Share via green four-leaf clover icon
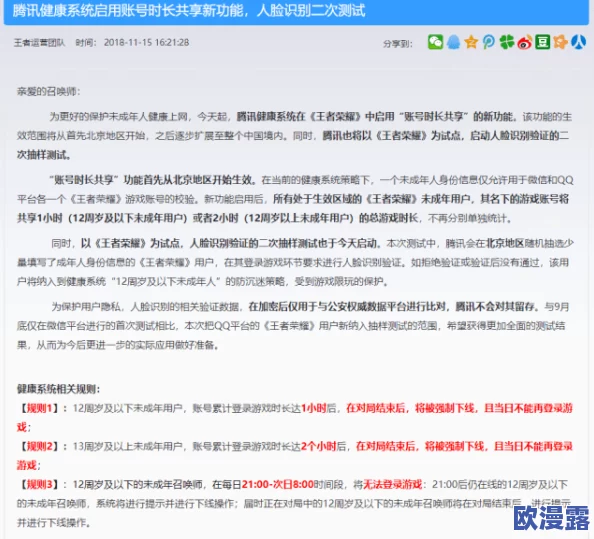594x539 pixels. click(x=506, y=42)
